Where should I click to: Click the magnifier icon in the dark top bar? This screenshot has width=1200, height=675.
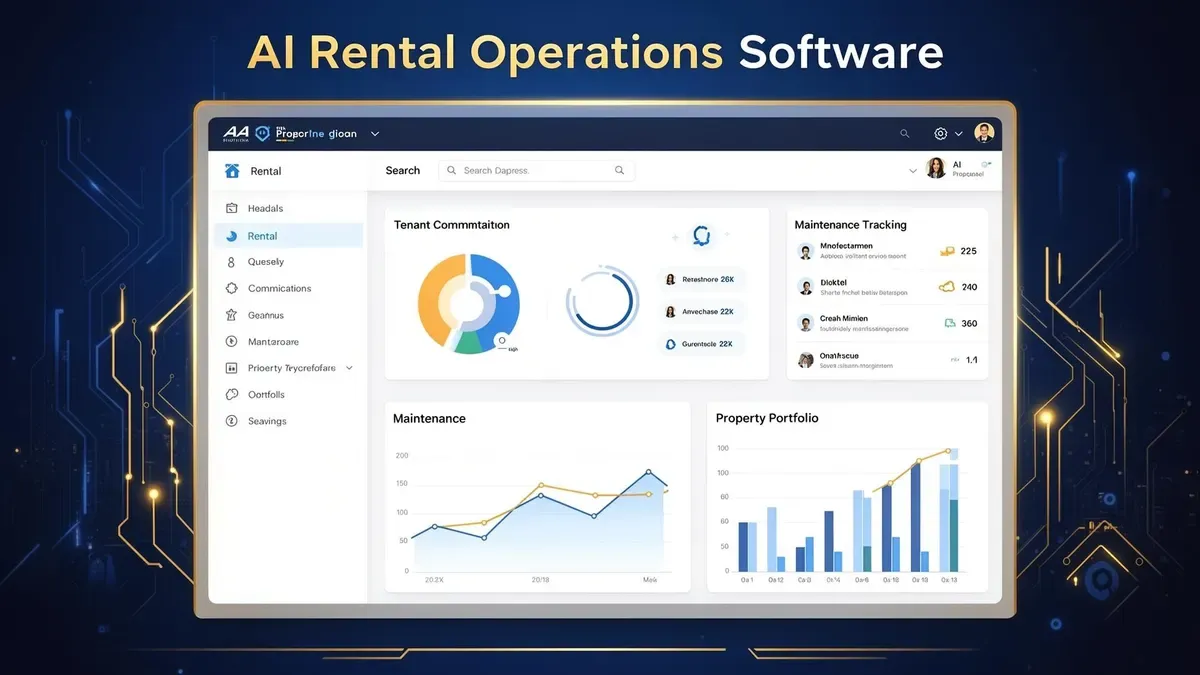[905, 133]
